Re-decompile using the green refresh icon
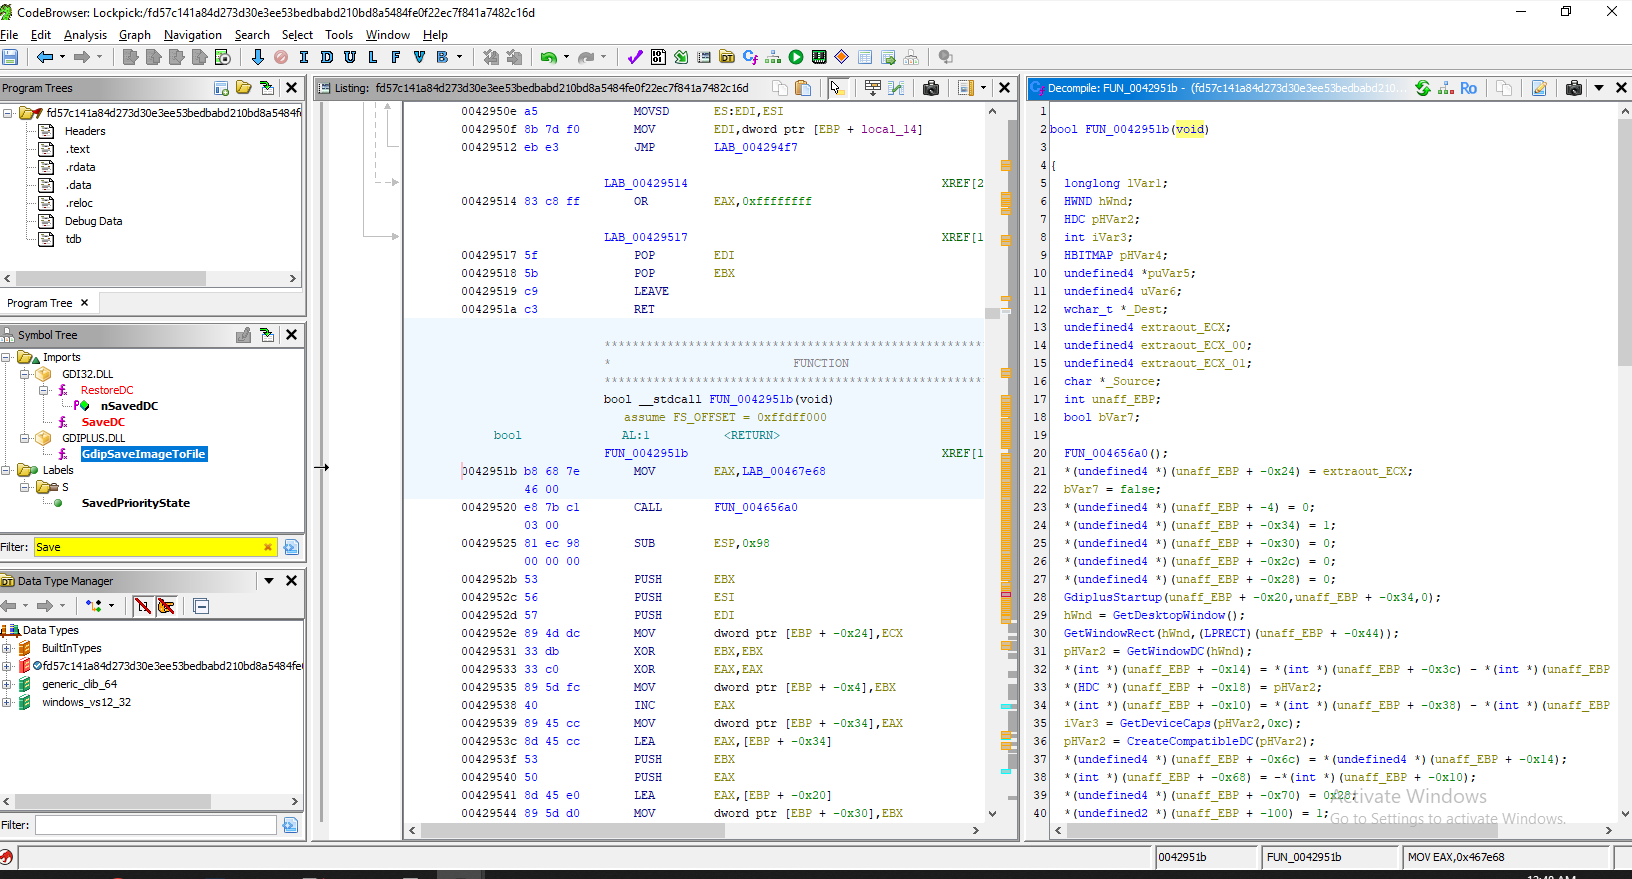Viewport: 1632px width, 879px height. pyautogui.click(x=1422, y=88)
